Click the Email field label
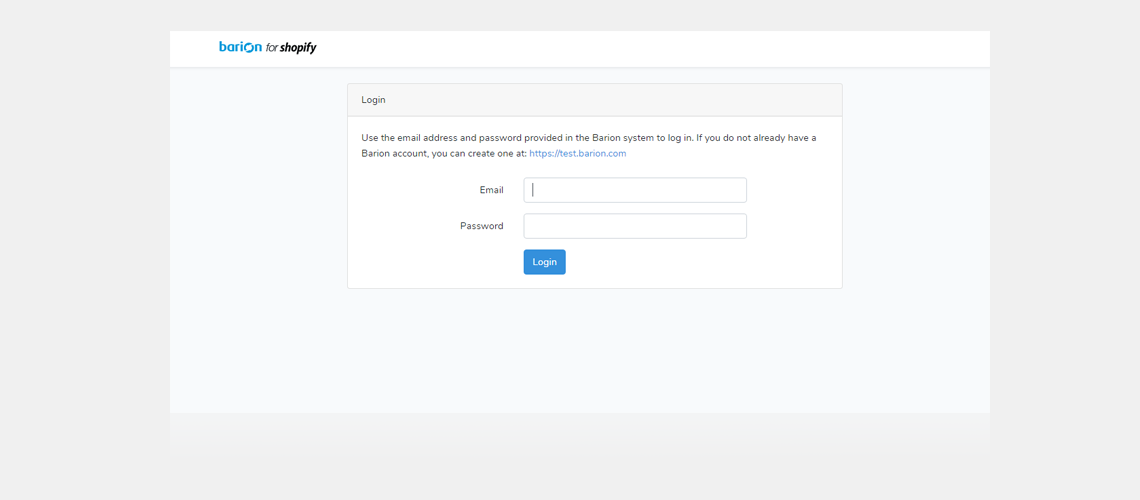This screenshot has width=1140, height=500. point(491,190)
